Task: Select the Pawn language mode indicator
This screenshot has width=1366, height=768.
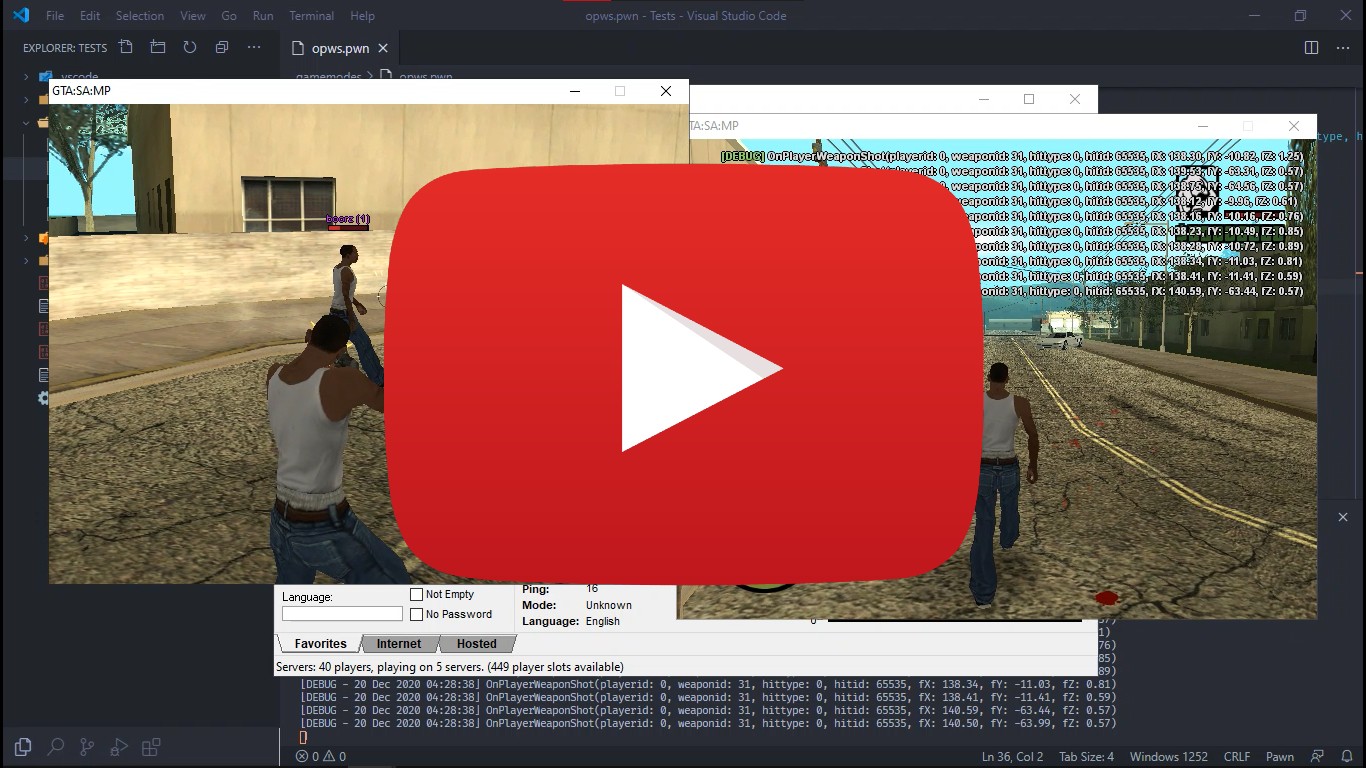Action: point(1280,756)
